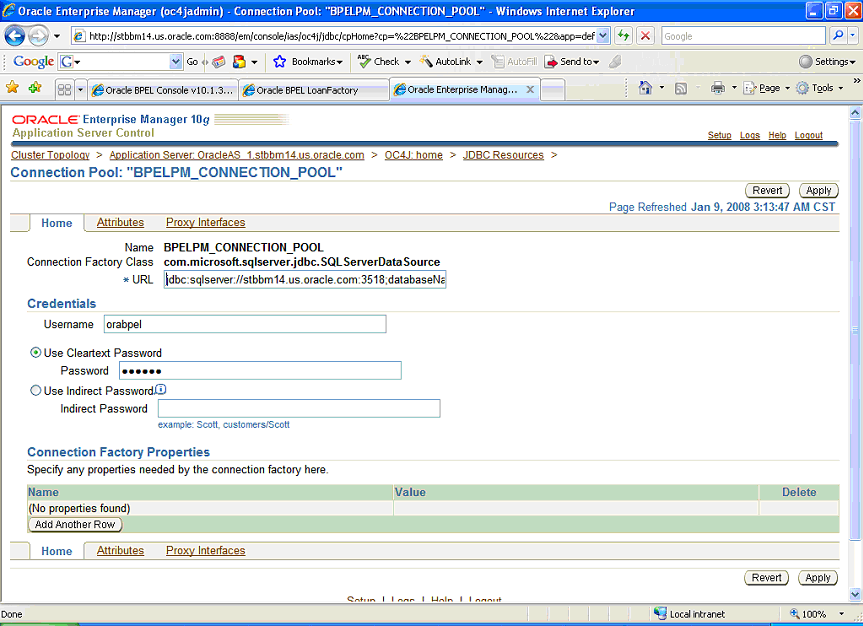Screen dimensions: 863x626
Task: Click the Page menu icon
Action: point(750,88)
